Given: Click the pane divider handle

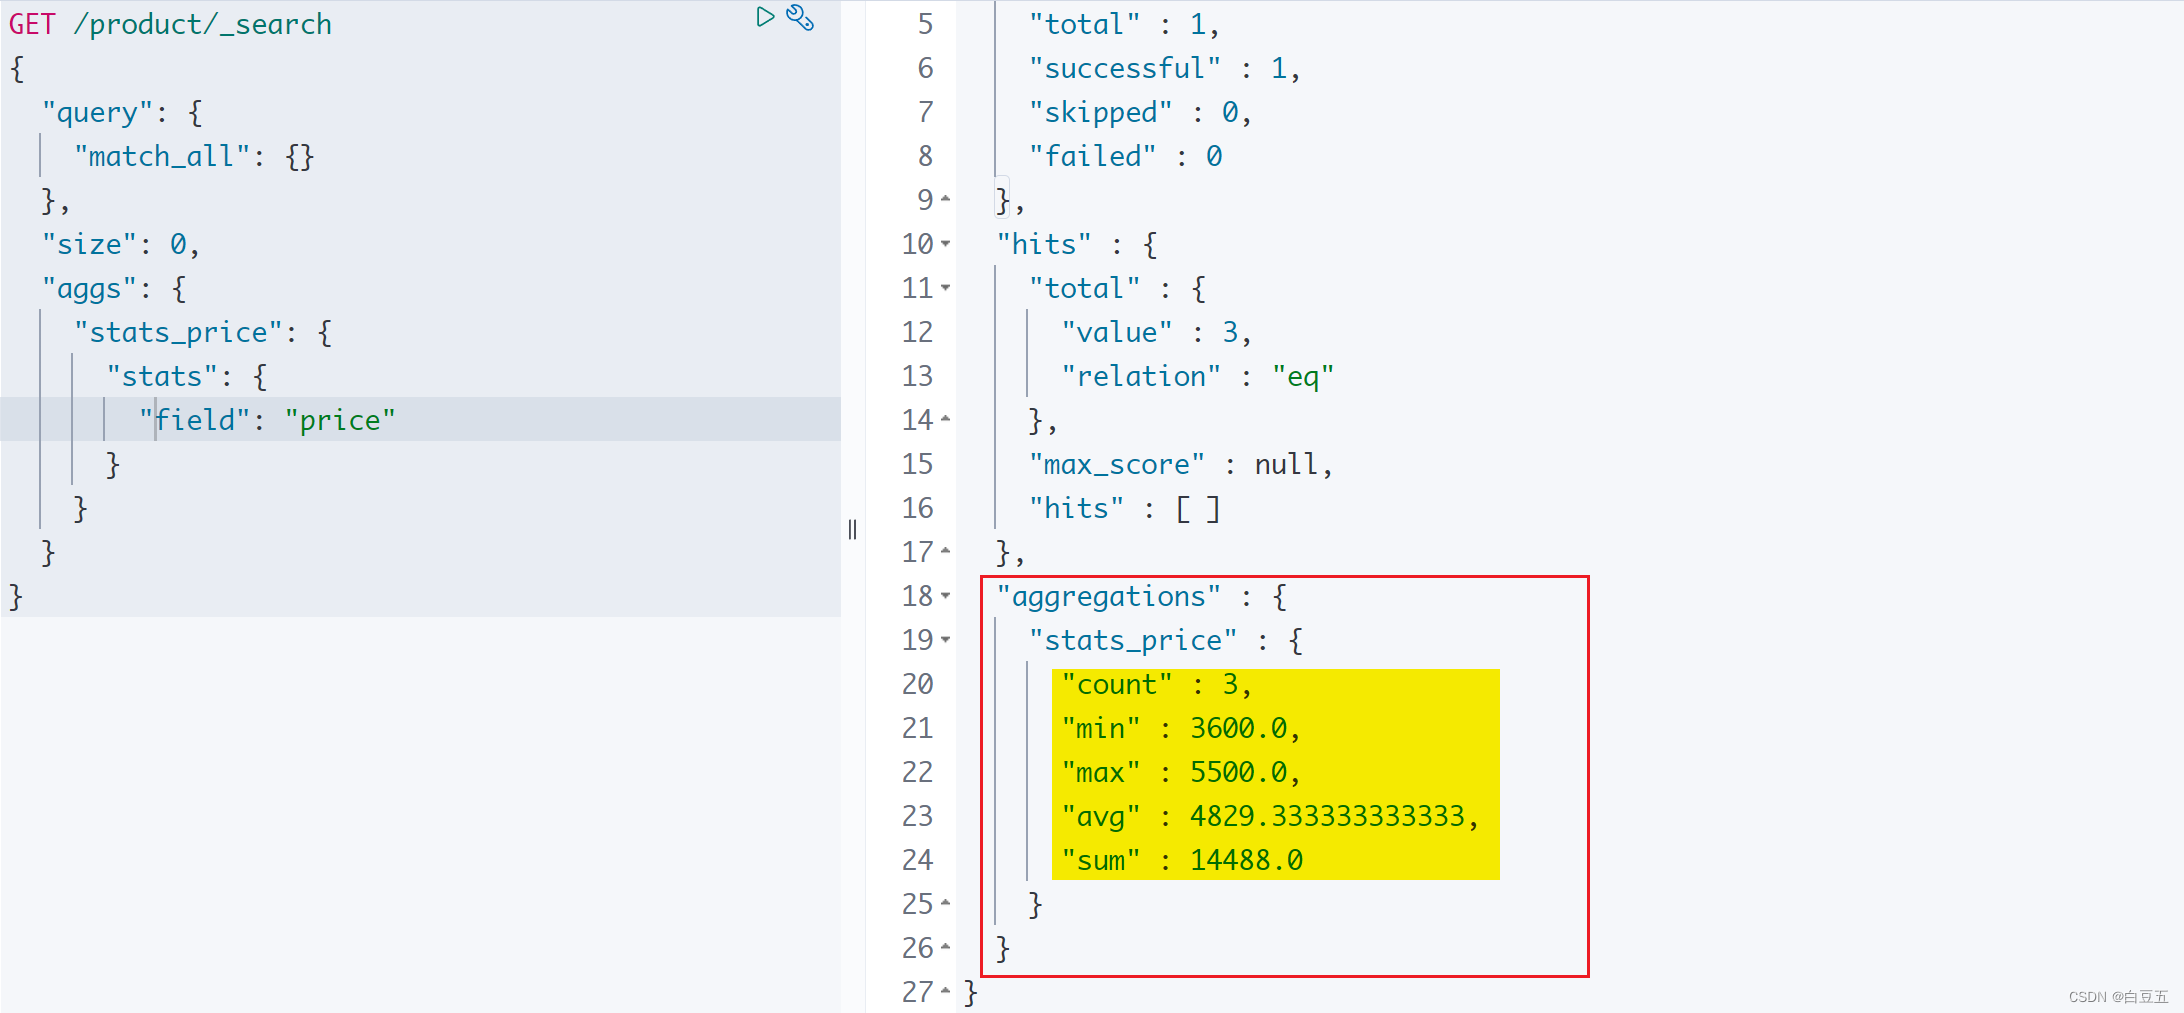Looking at the screenshot, I should pyautogui.click(x=852, y=529).
